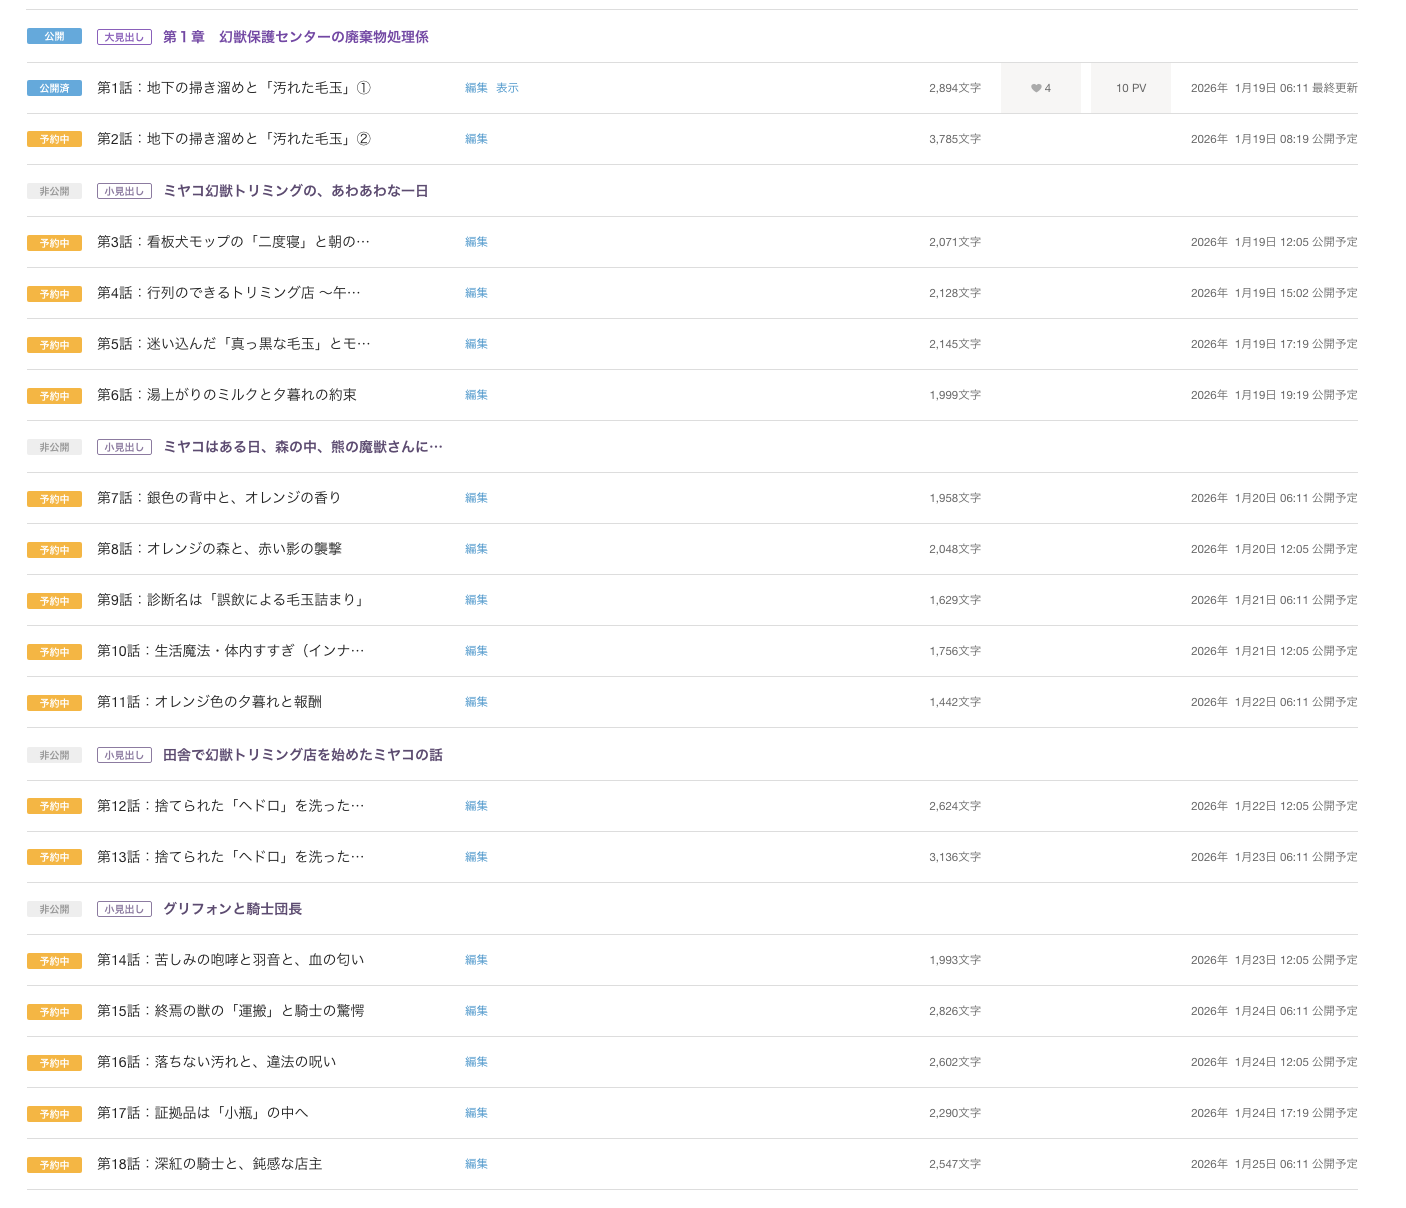Click the 10 PV views box
The width and height of the screenshot is (1406, 1208).
(x=1130, y=88)
